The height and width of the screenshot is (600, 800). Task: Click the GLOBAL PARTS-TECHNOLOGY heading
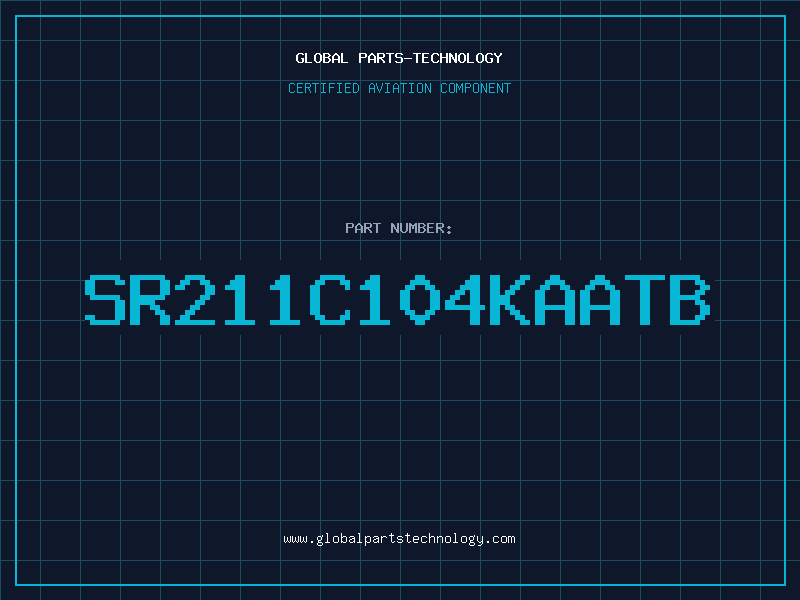[x=399, y=58]
